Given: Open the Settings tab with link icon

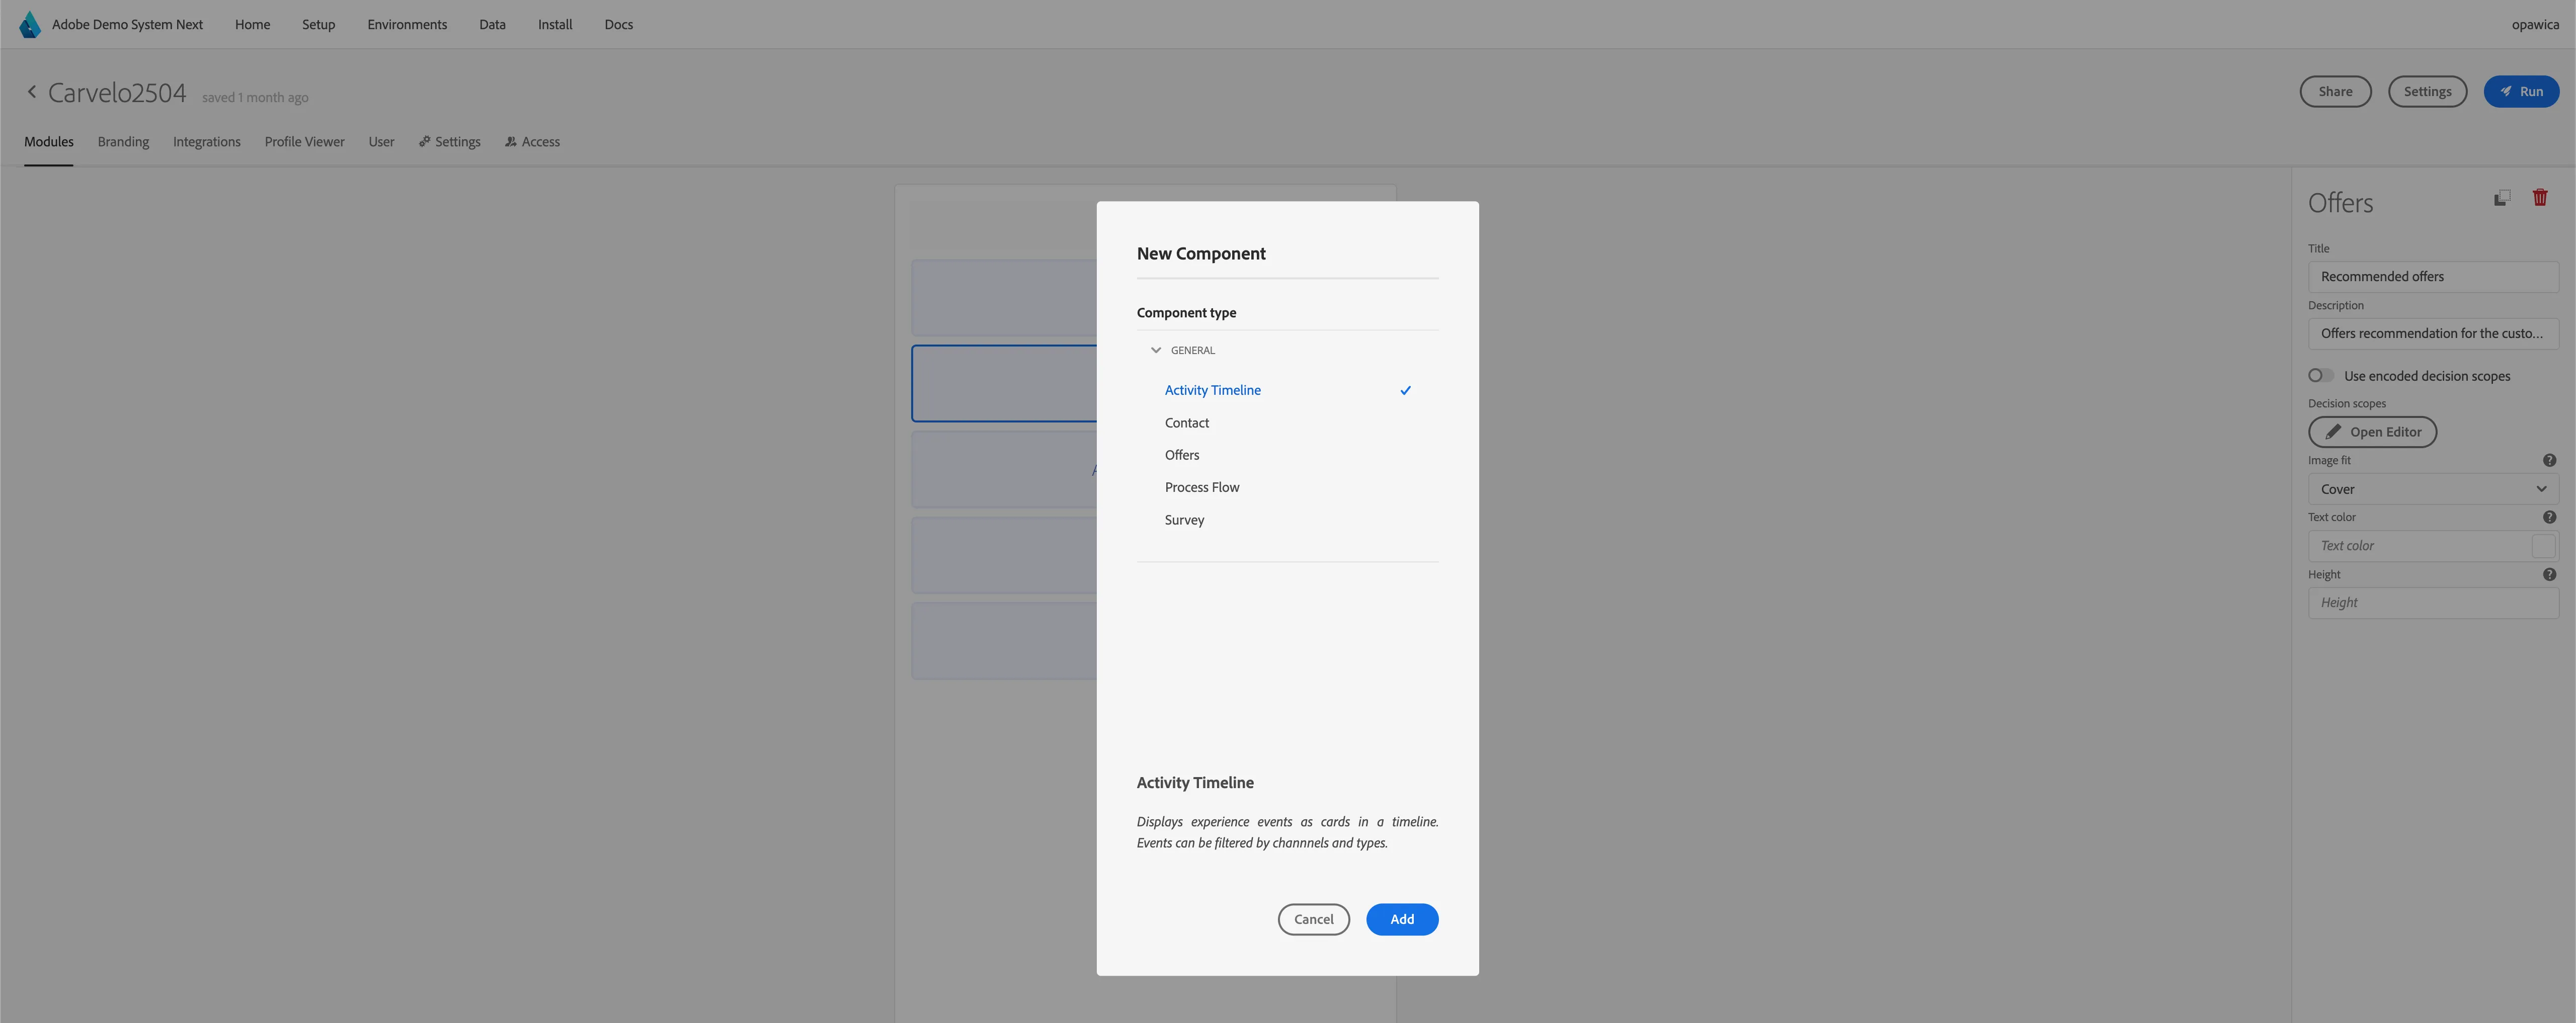Looking at the screenshot, I should (449, 142).
